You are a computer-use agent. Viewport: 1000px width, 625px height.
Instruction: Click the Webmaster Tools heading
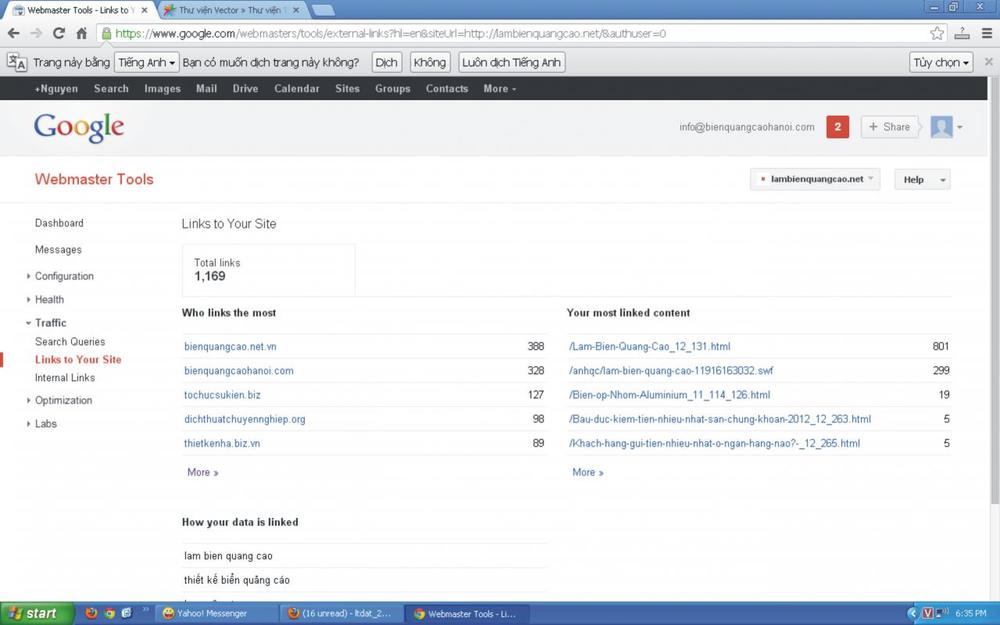pos(94,179)
